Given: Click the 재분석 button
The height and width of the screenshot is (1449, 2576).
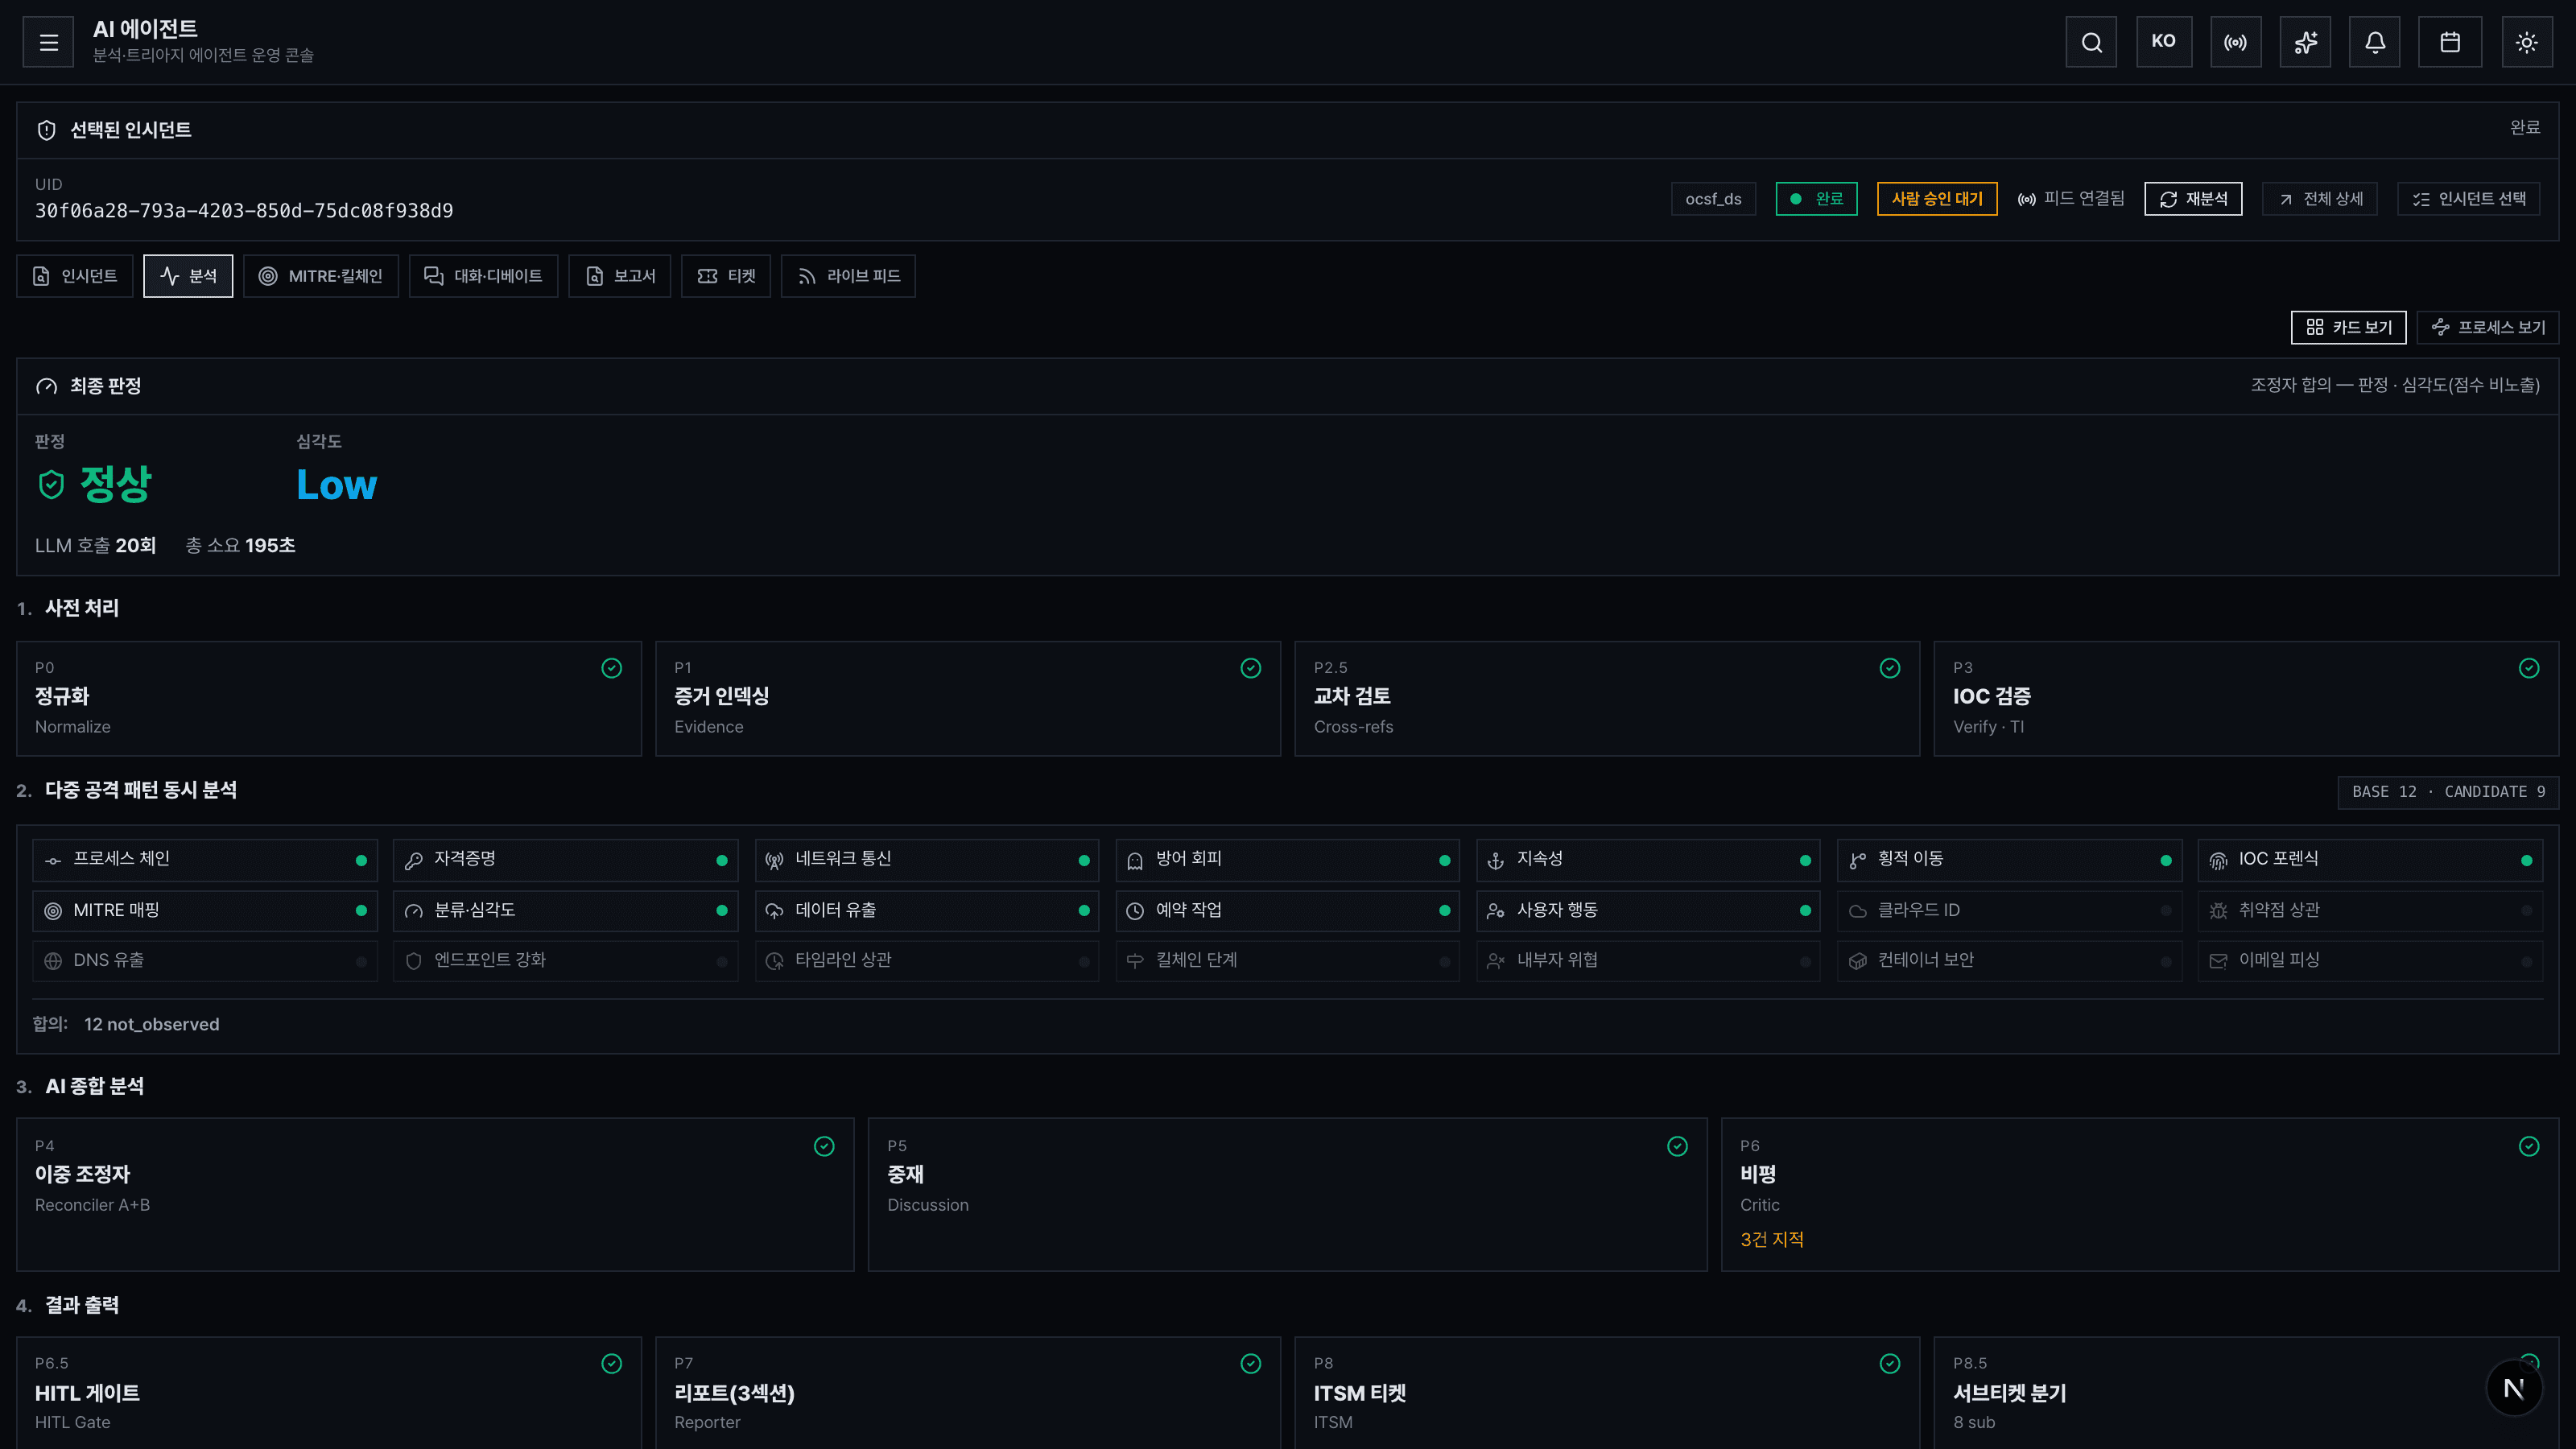Looking at the screenshot, I should pos(2193,199).
